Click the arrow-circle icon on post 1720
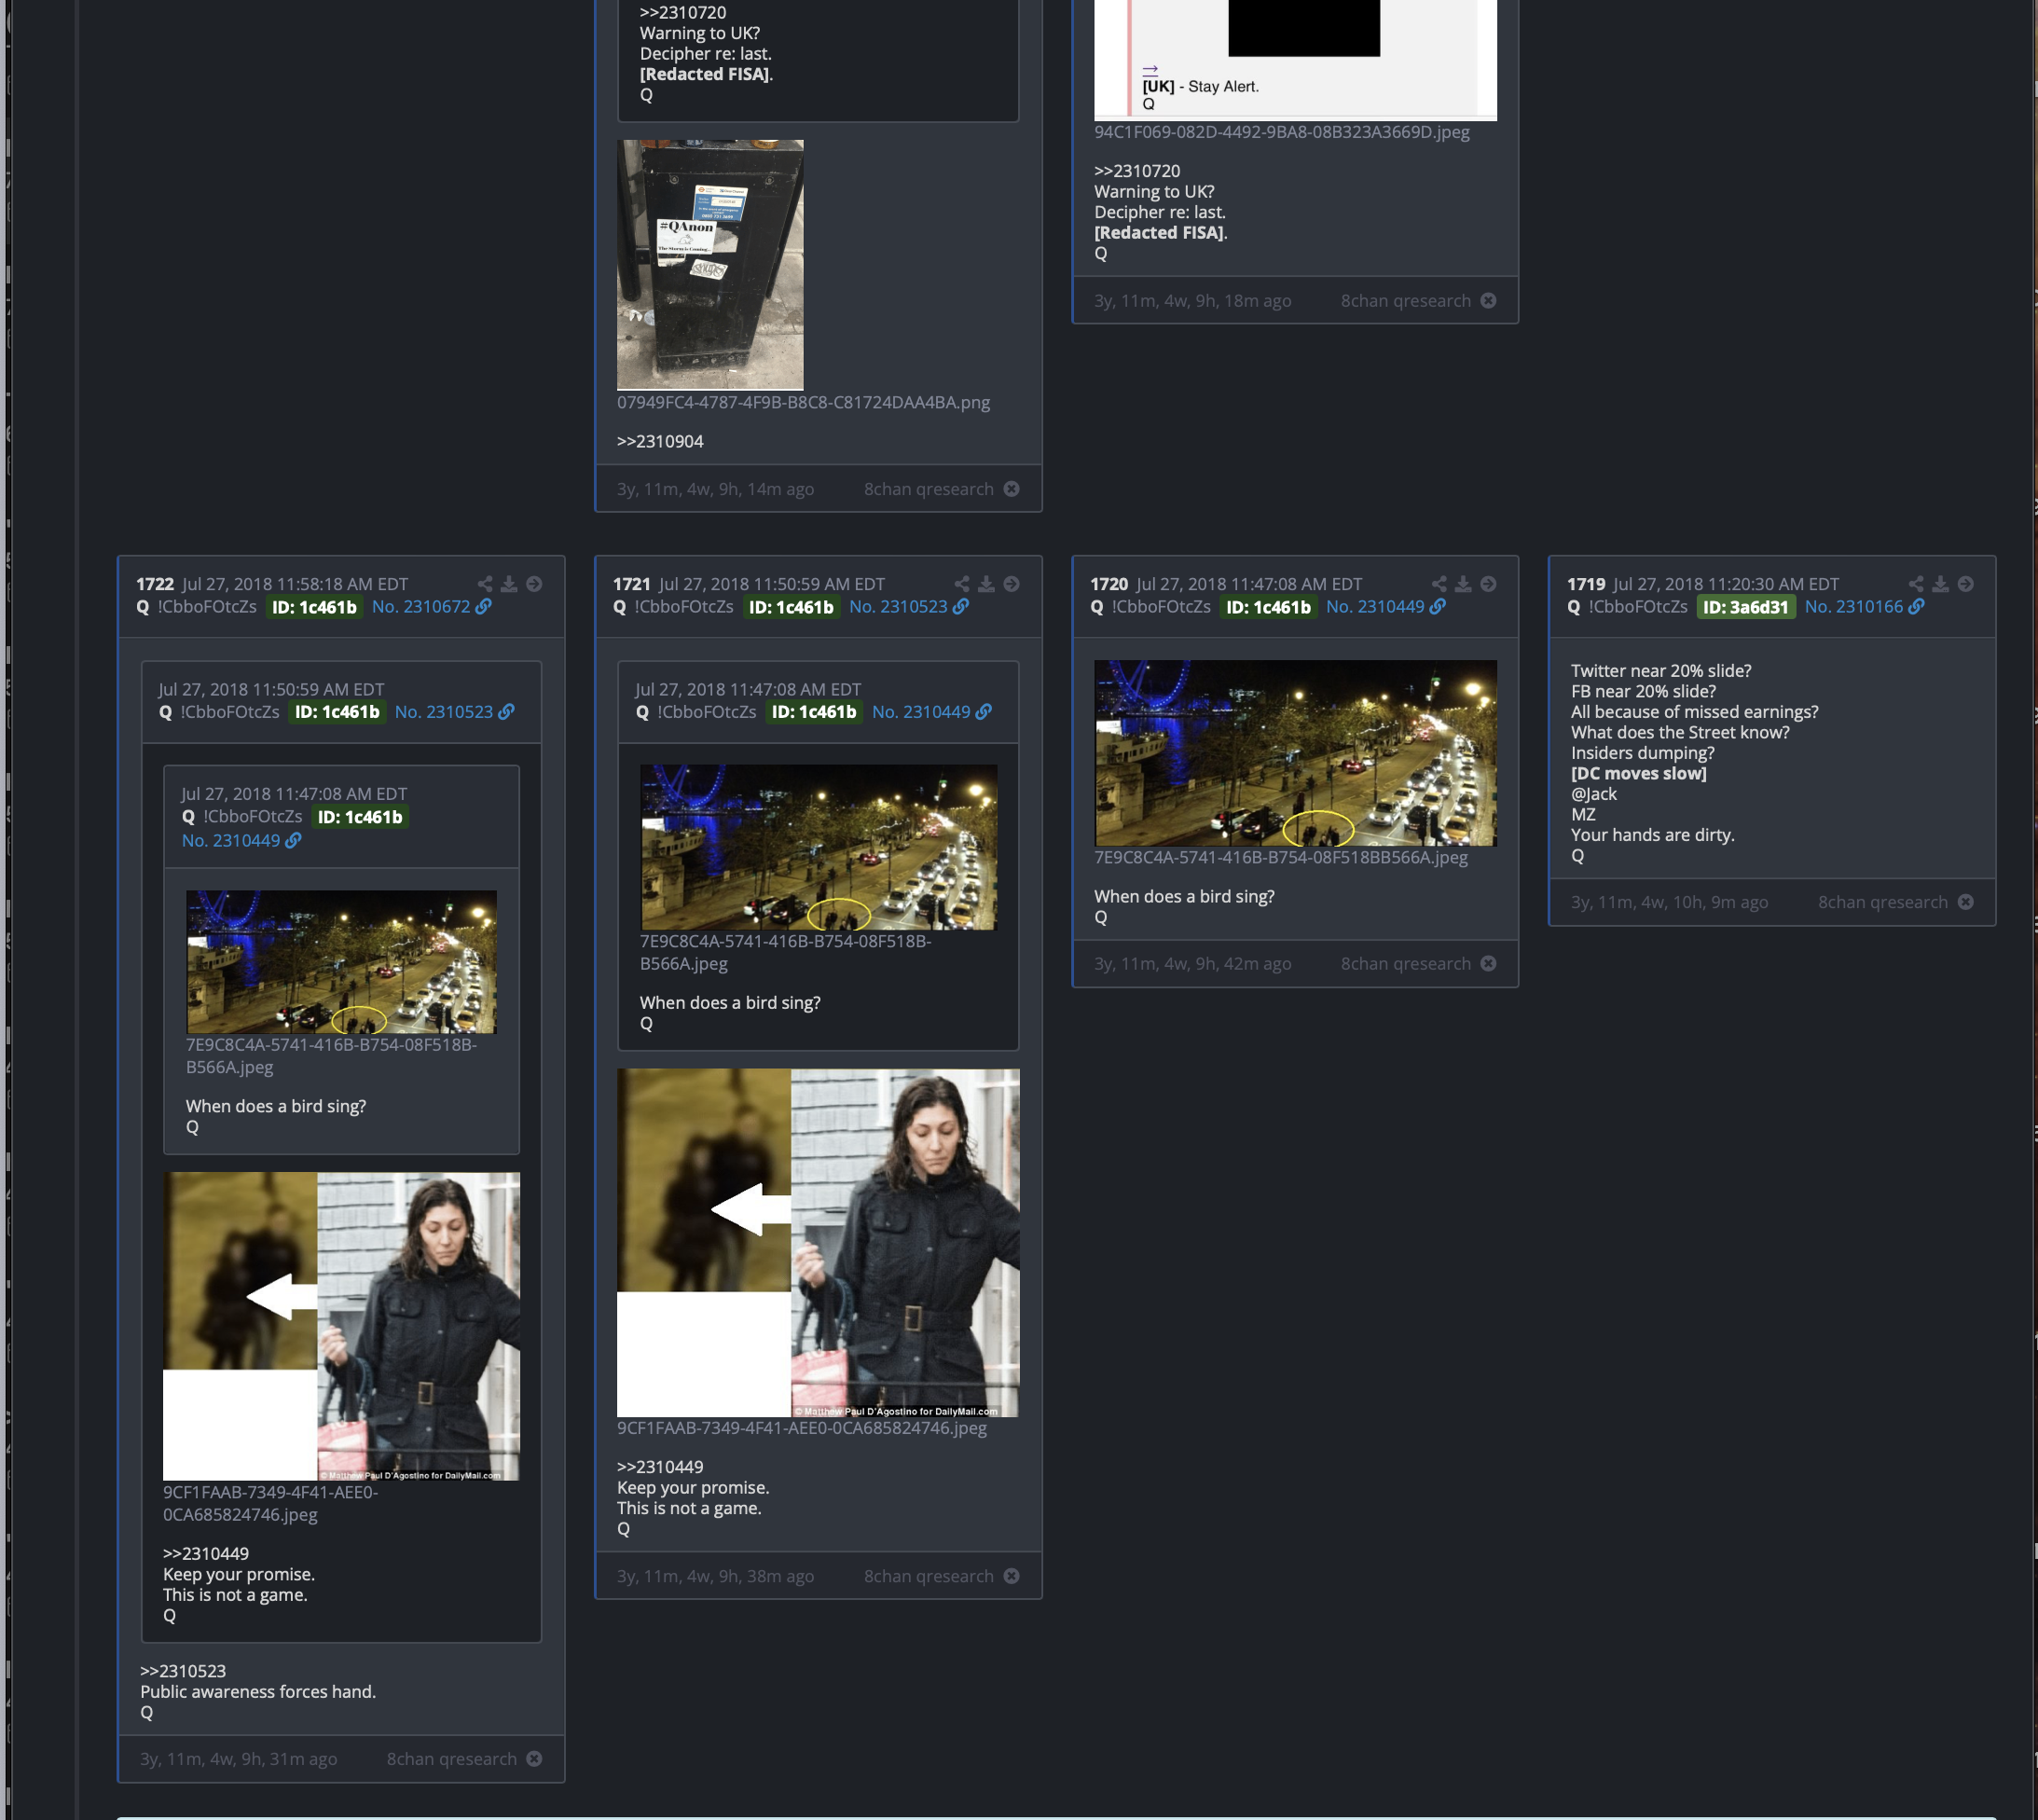 [x=1488, y=584]
